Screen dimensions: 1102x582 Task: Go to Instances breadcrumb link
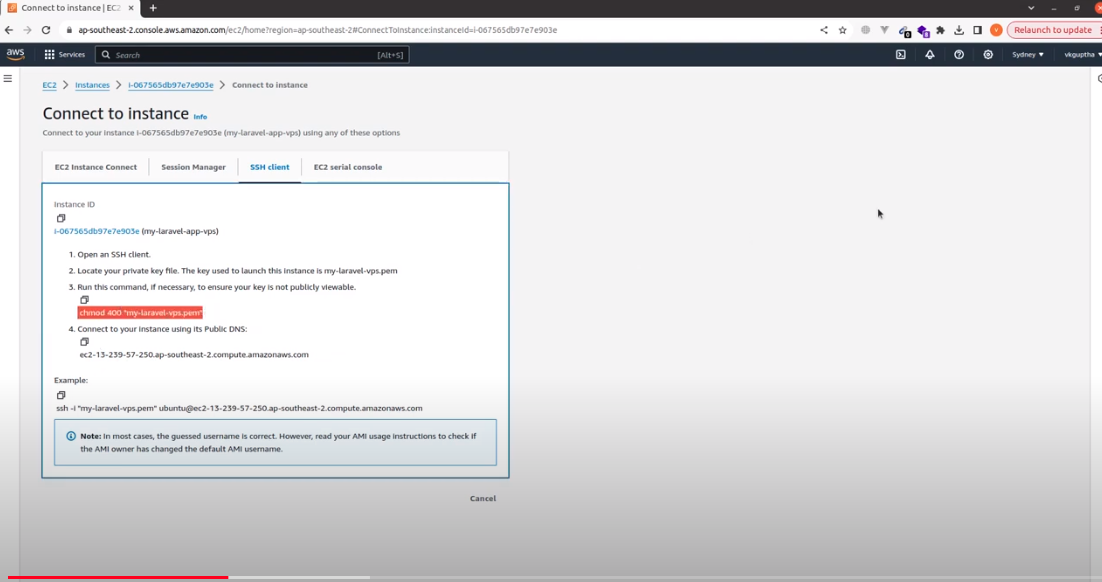pyautogui.click(x=92, y=85)
